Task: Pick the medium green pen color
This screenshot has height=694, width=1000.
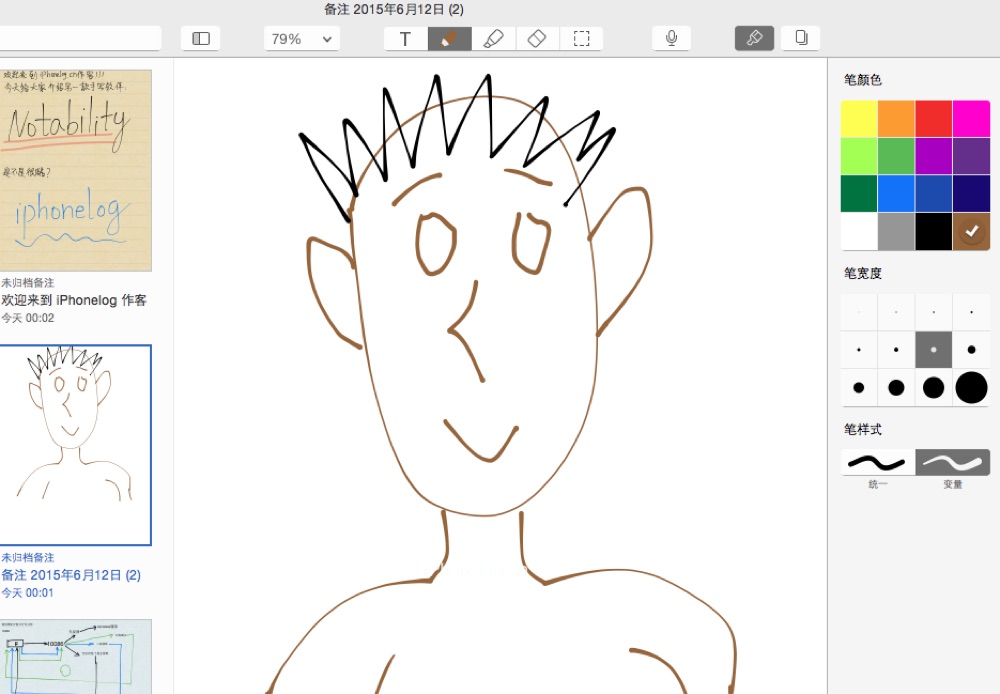Action: point(896,156)
